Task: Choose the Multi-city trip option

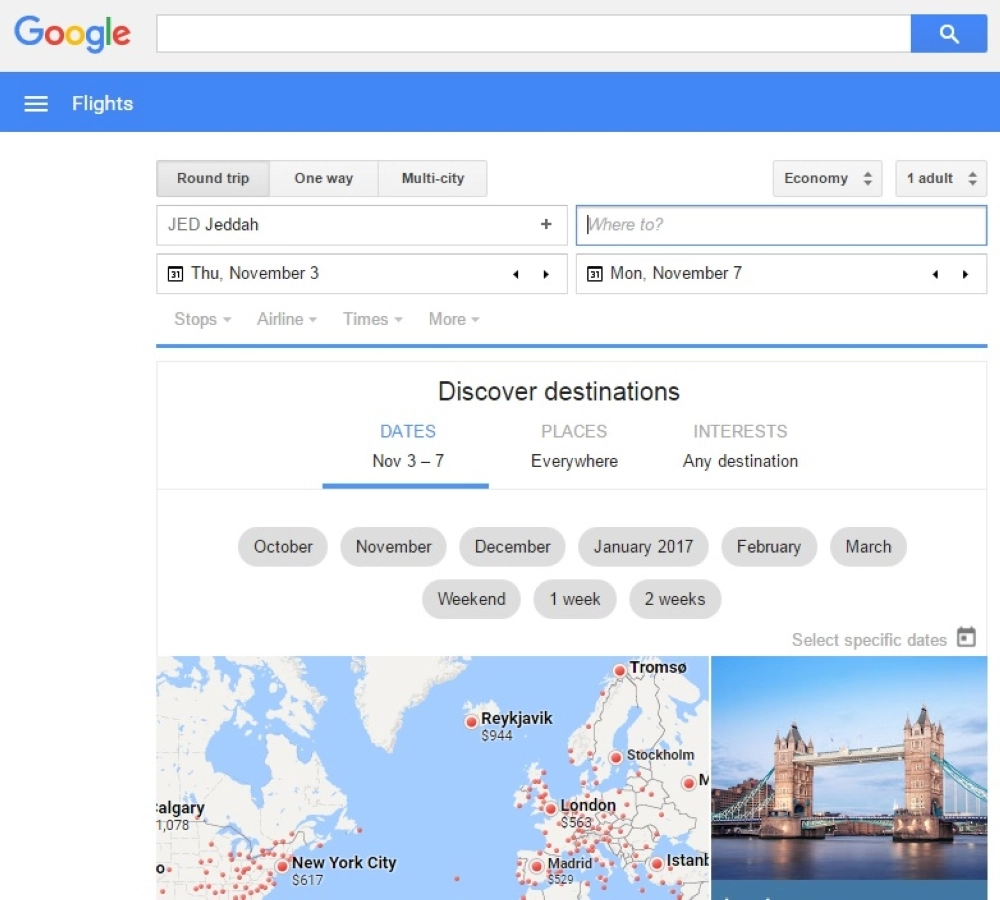Action: [x=433, y=179]
